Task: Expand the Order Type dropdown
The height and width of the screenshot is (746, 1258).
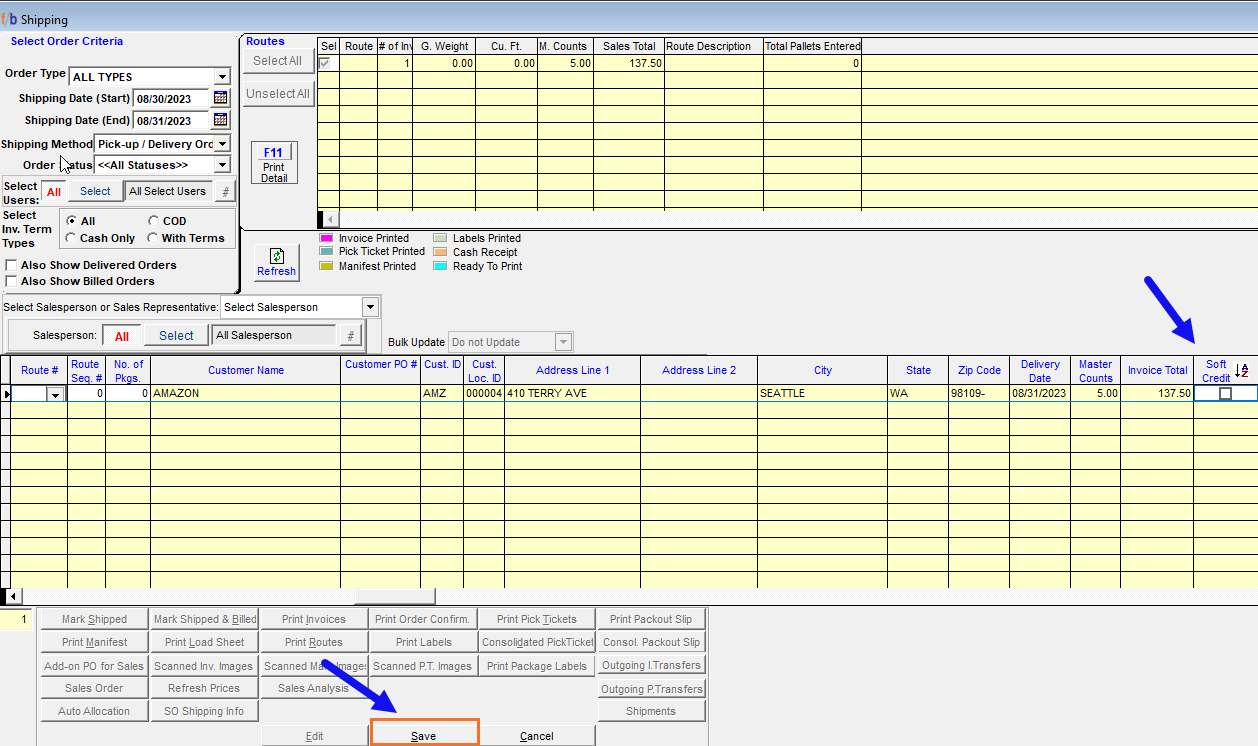Action: tap(222, 77)
